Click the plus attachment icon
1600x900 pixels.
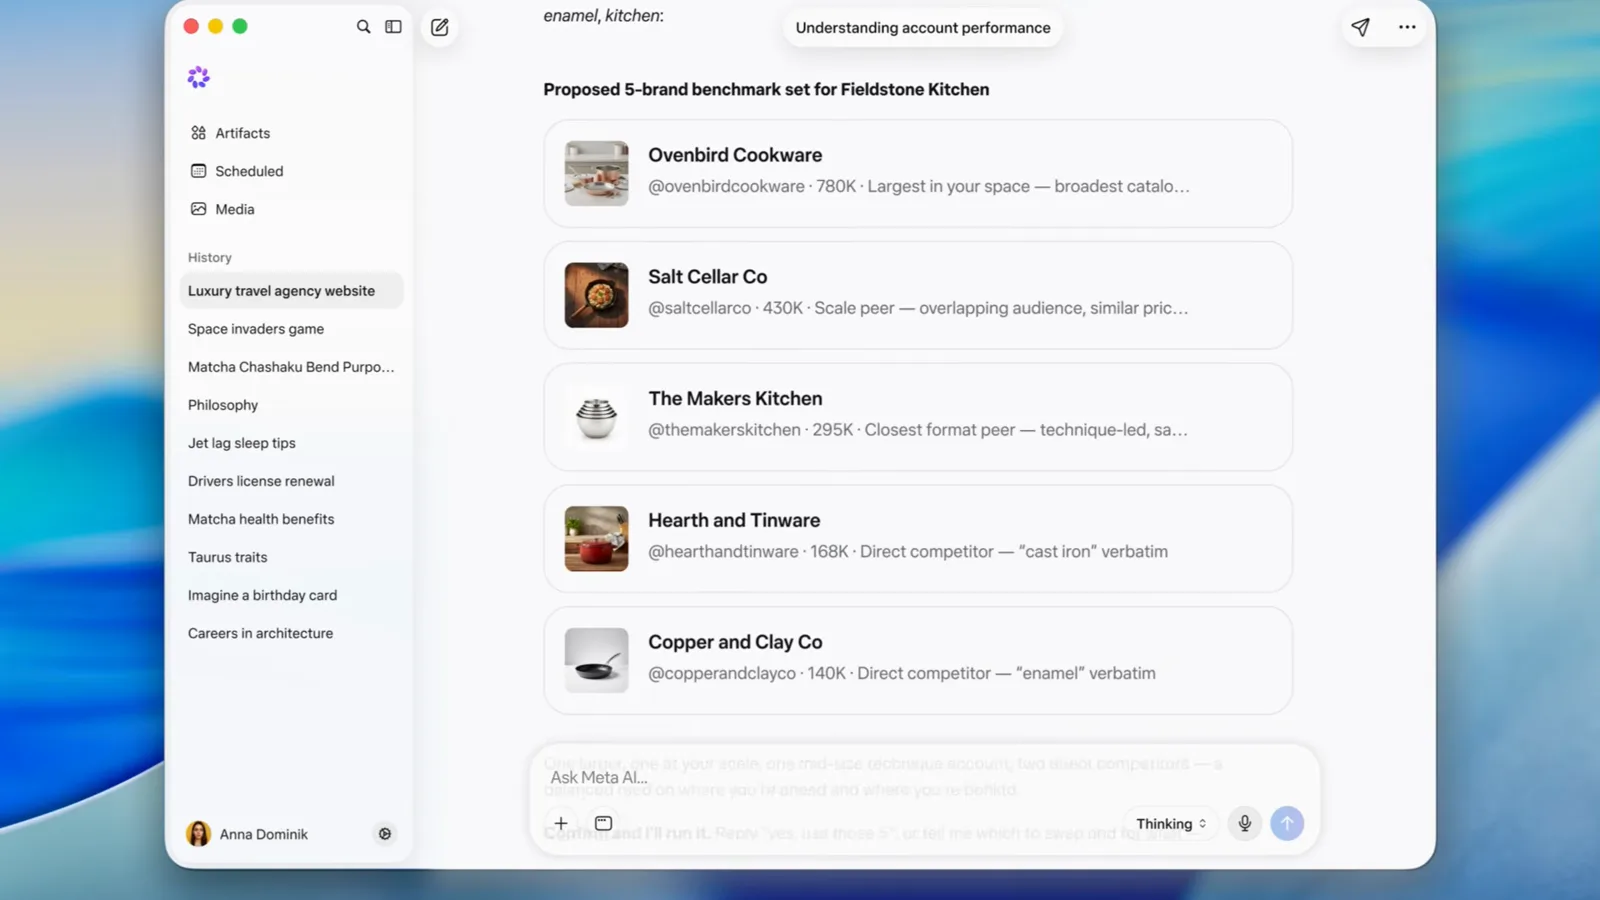(561, 823)
